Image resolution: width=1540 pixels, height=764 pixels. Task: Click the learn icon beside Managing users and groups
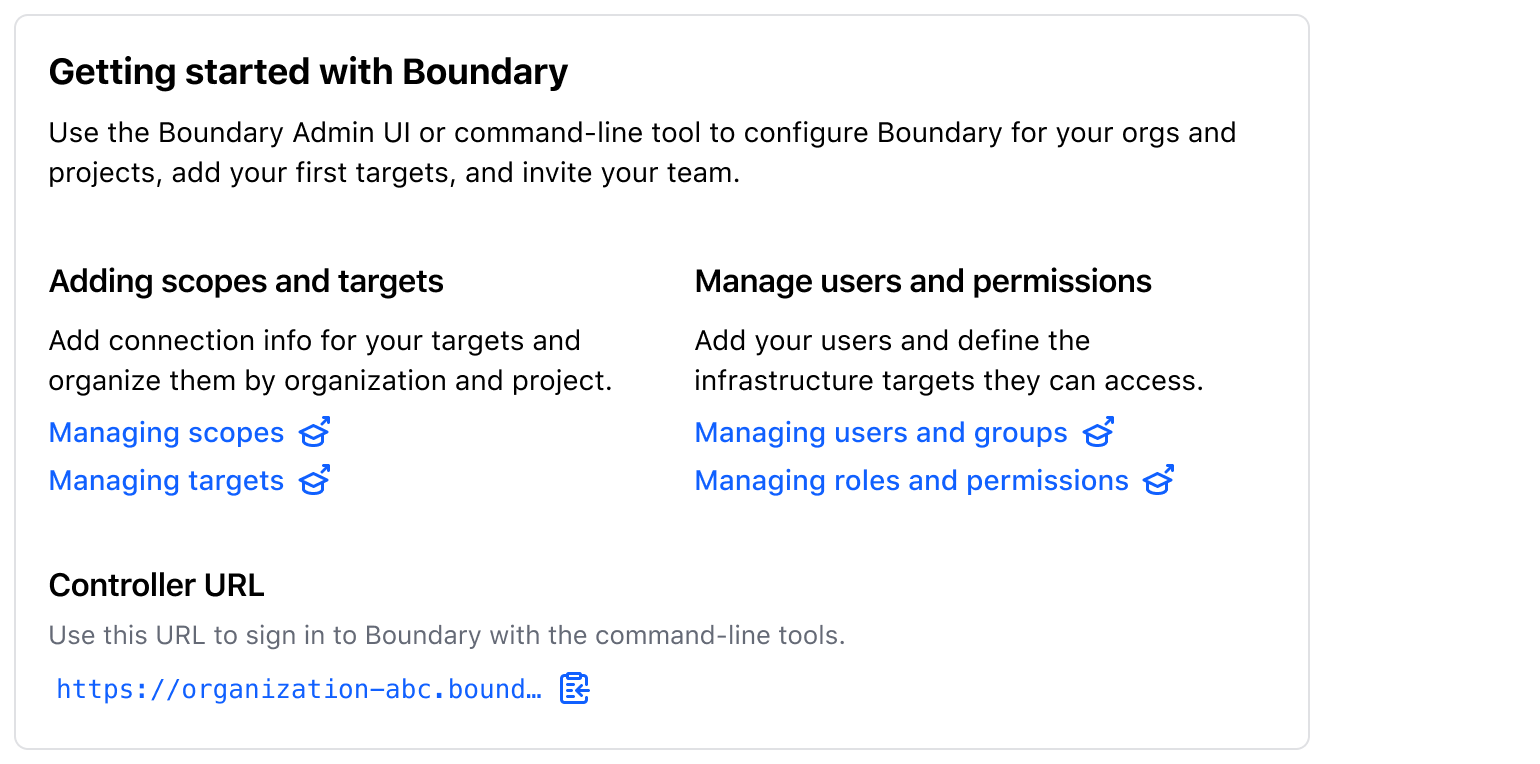click(1097, 432)
